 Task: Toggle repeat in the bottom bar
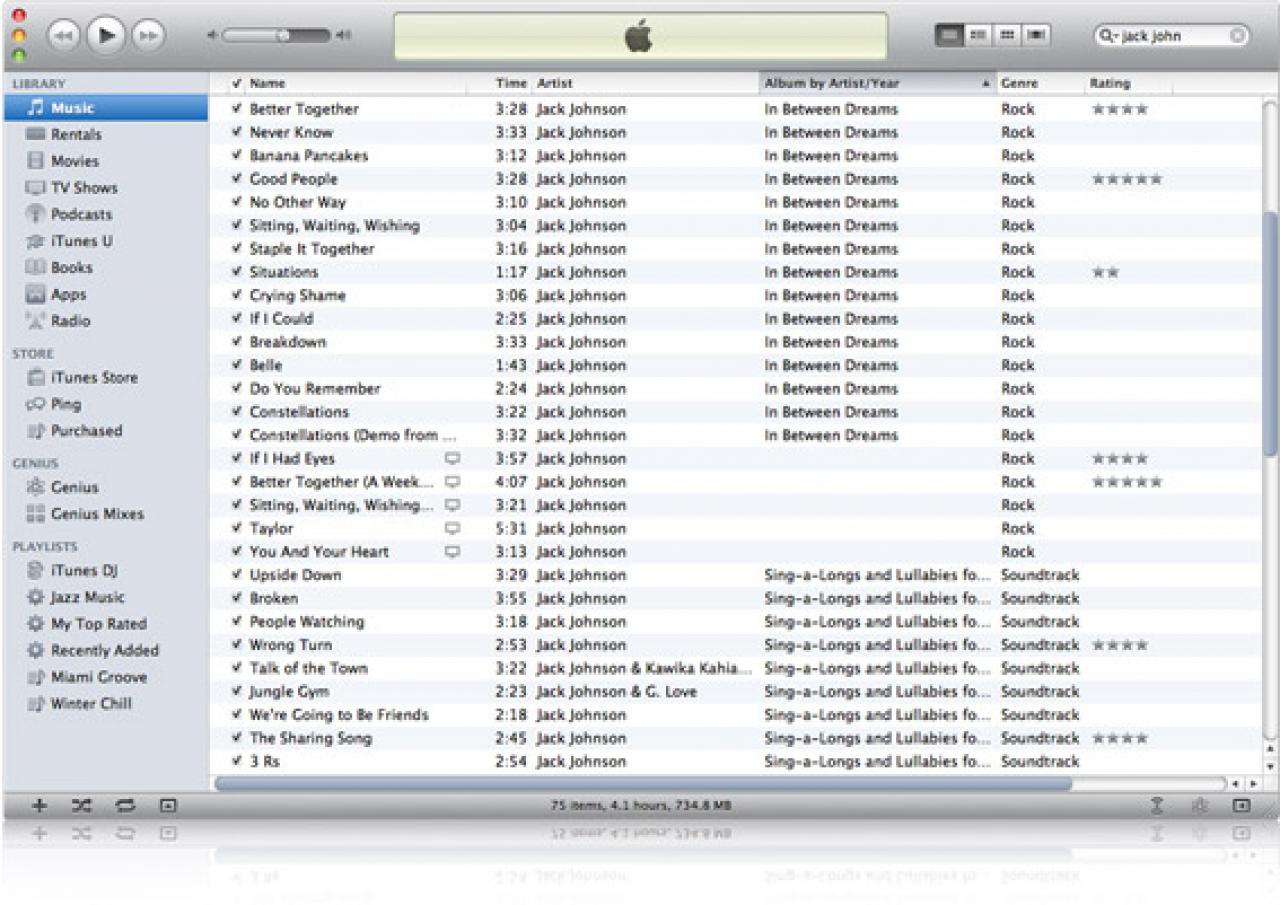(x=125, y=805)
